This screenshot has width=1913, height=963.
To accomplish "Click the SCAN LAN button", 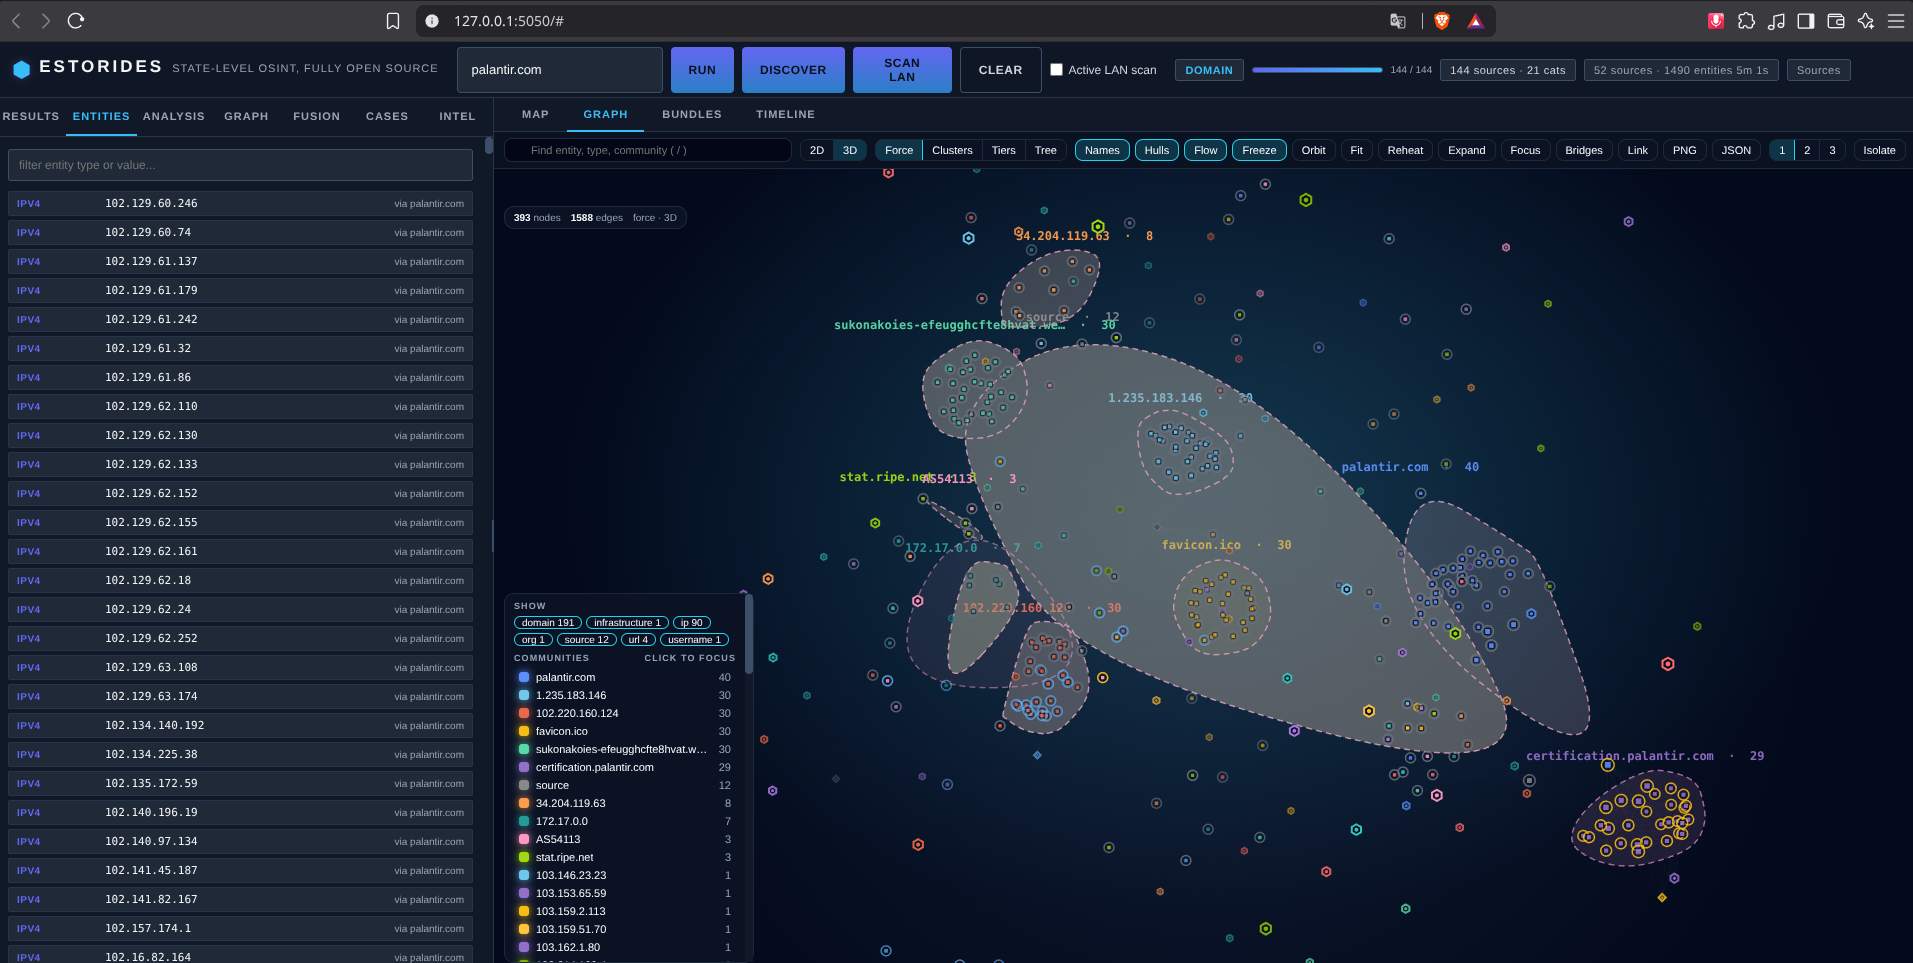I will pos(902,70).
